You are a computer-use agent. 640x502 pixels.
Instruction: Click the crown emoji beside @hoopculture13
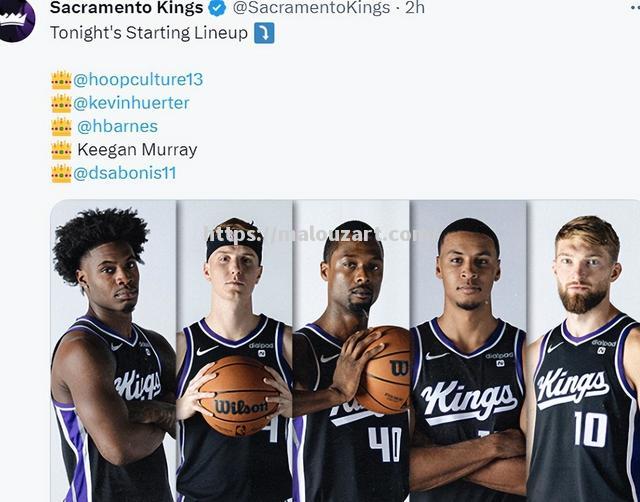click(62, 80)
